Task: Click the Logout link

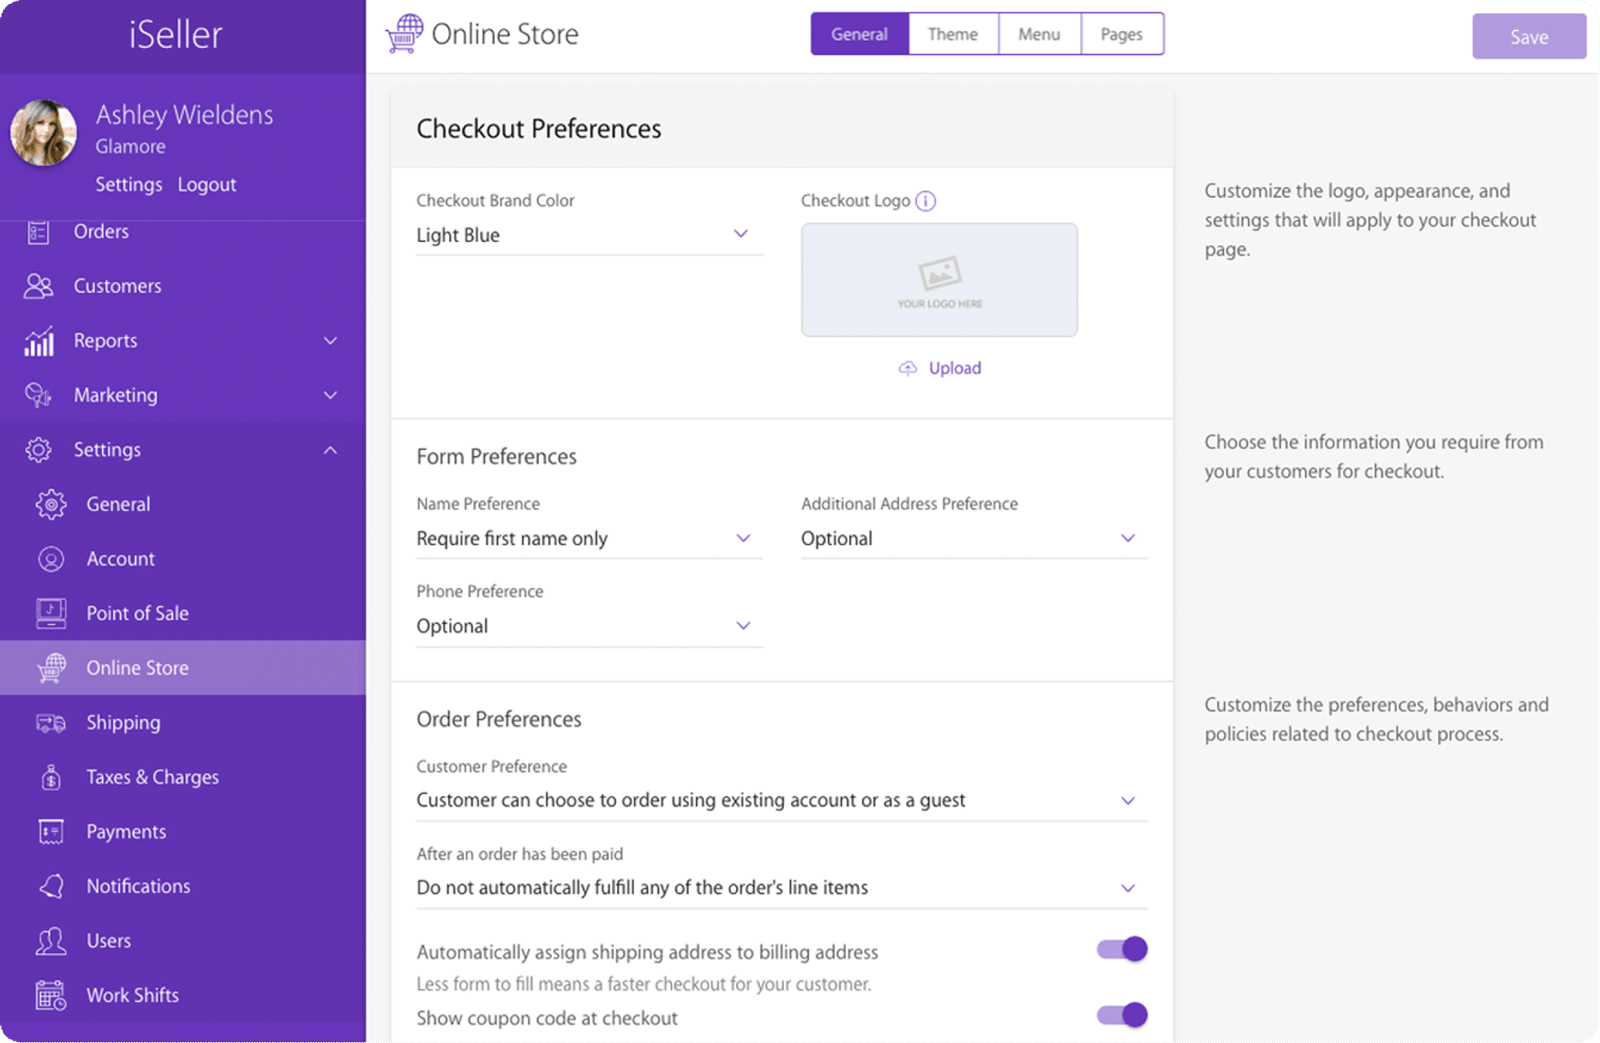Action: [207, 185]
